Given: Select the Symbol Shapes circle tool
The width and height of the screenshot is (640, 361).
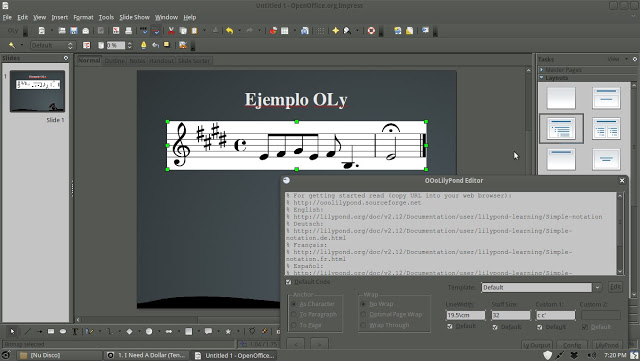Looking at the screenshot, I should pyautogui.click(x=149, y=331).
